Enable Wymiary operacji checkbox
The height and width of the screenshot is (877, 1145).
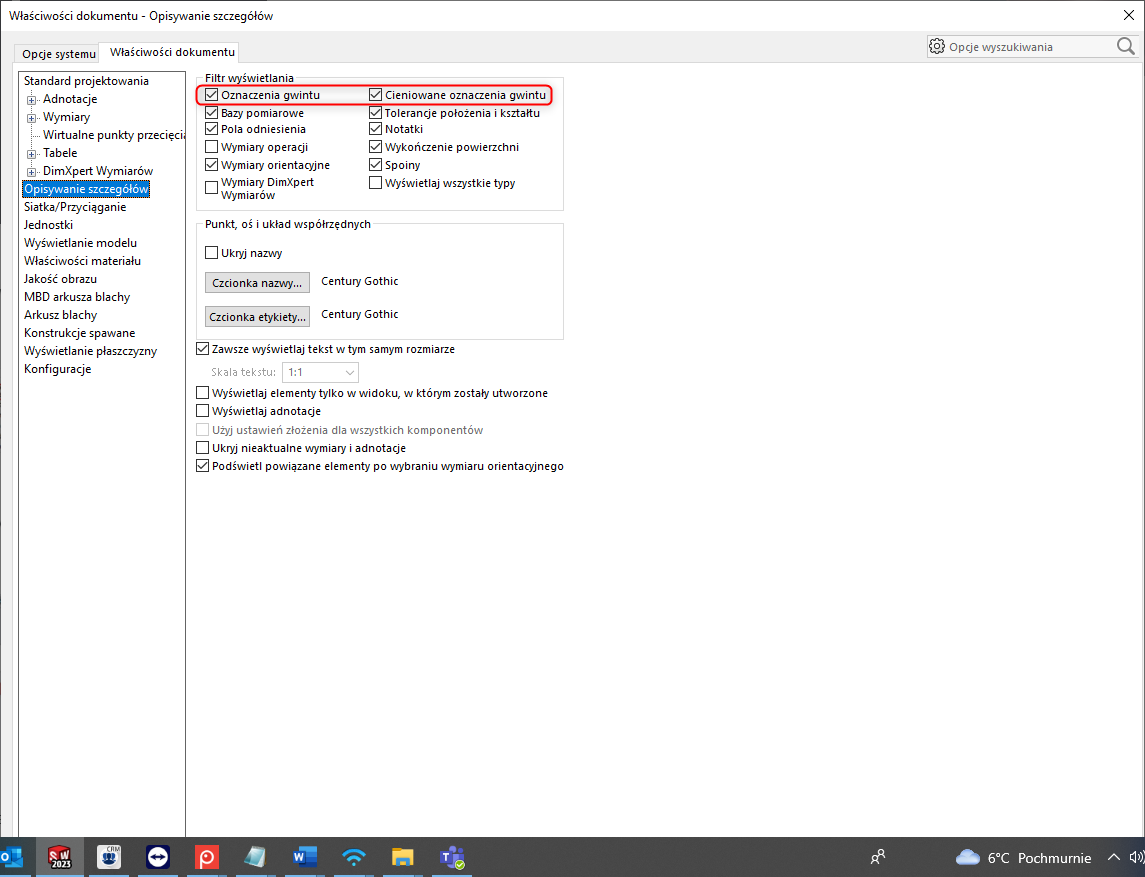coord(212,147)
